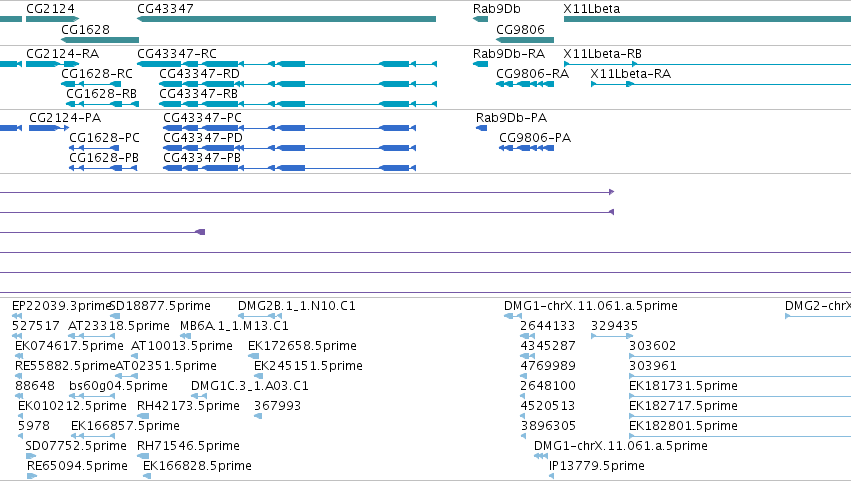Open the EK181731.5prime EST label
The image size is (851, 481).
[683, 386]
